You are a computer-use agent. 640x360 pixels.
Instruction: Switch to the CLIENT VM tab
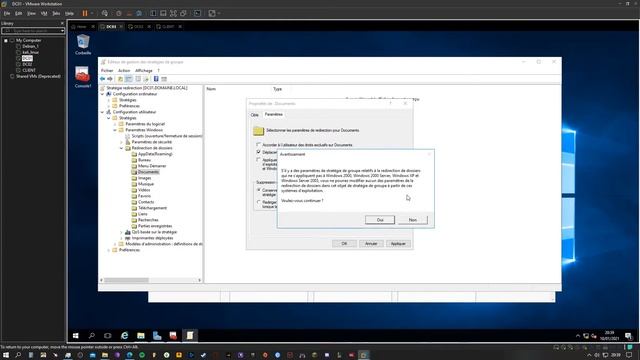click(168, 27)
